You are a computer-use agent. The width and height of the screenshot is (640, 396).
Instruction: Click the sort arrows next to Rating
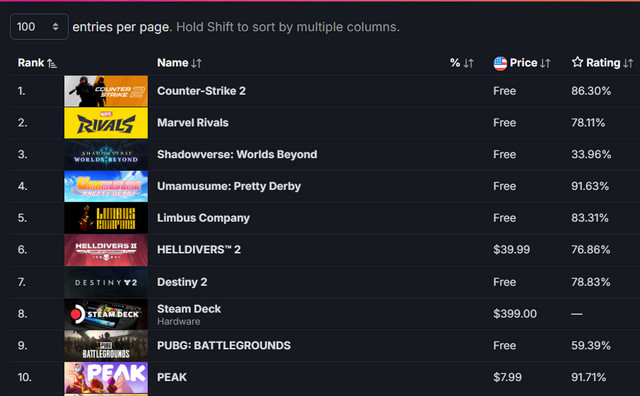[628, 63]
